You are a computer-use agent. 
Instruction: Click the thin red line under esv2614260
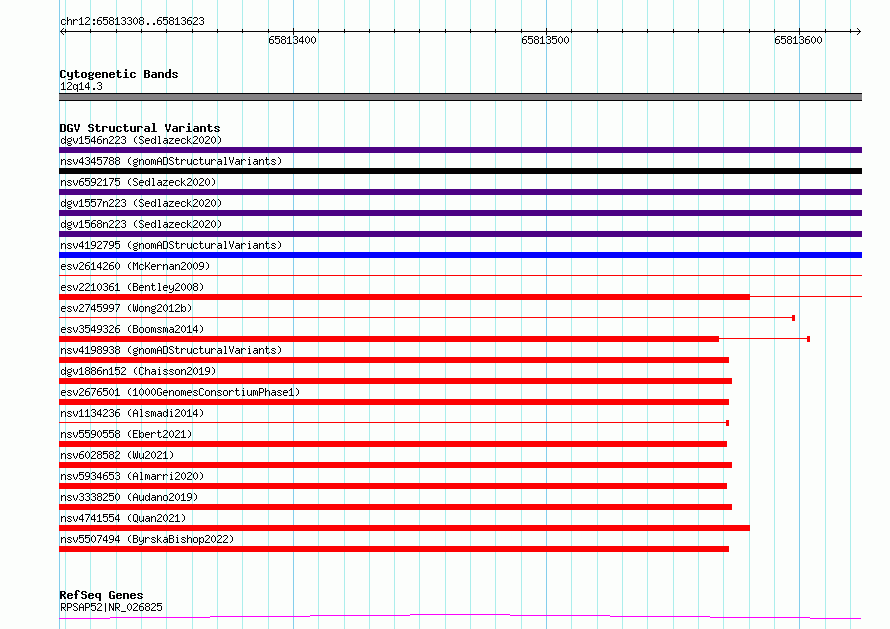460,276
